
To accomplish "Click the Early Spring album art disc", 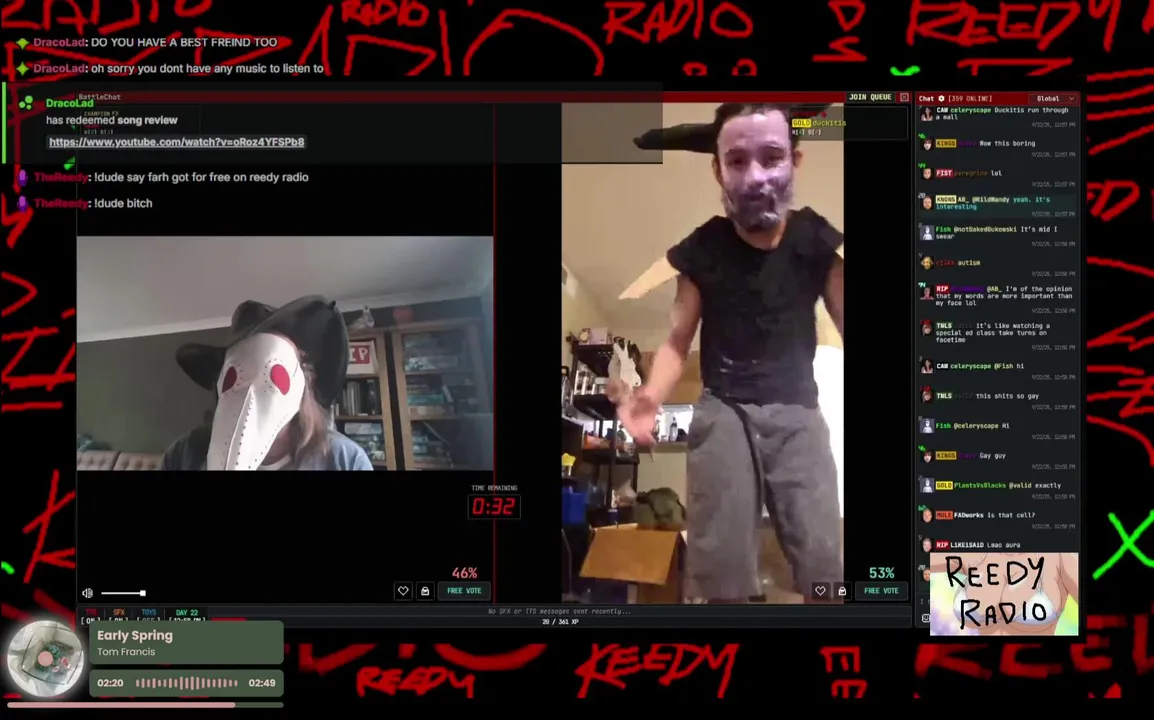I will (x=45, y=658).
